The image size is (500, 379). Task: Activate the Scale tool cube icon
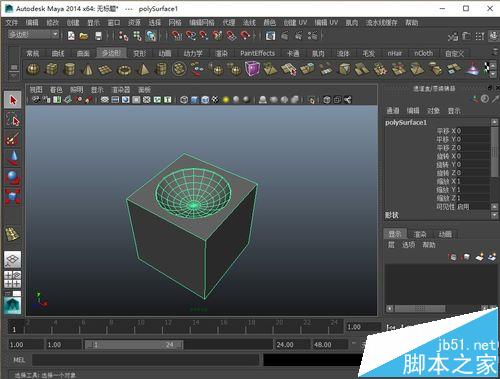[x=13, y=197]
